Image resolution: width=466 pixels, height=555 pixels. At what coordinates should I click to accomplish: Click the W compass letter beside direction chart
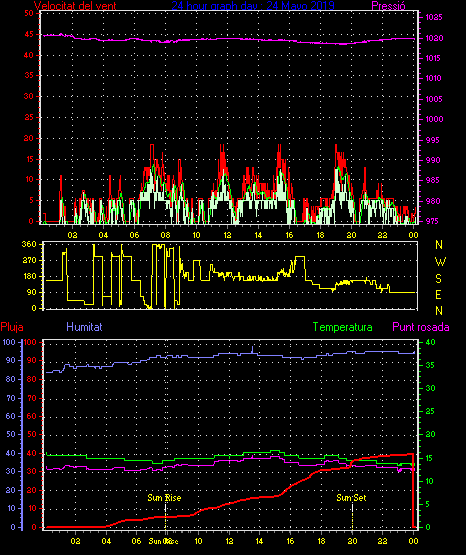440,262
